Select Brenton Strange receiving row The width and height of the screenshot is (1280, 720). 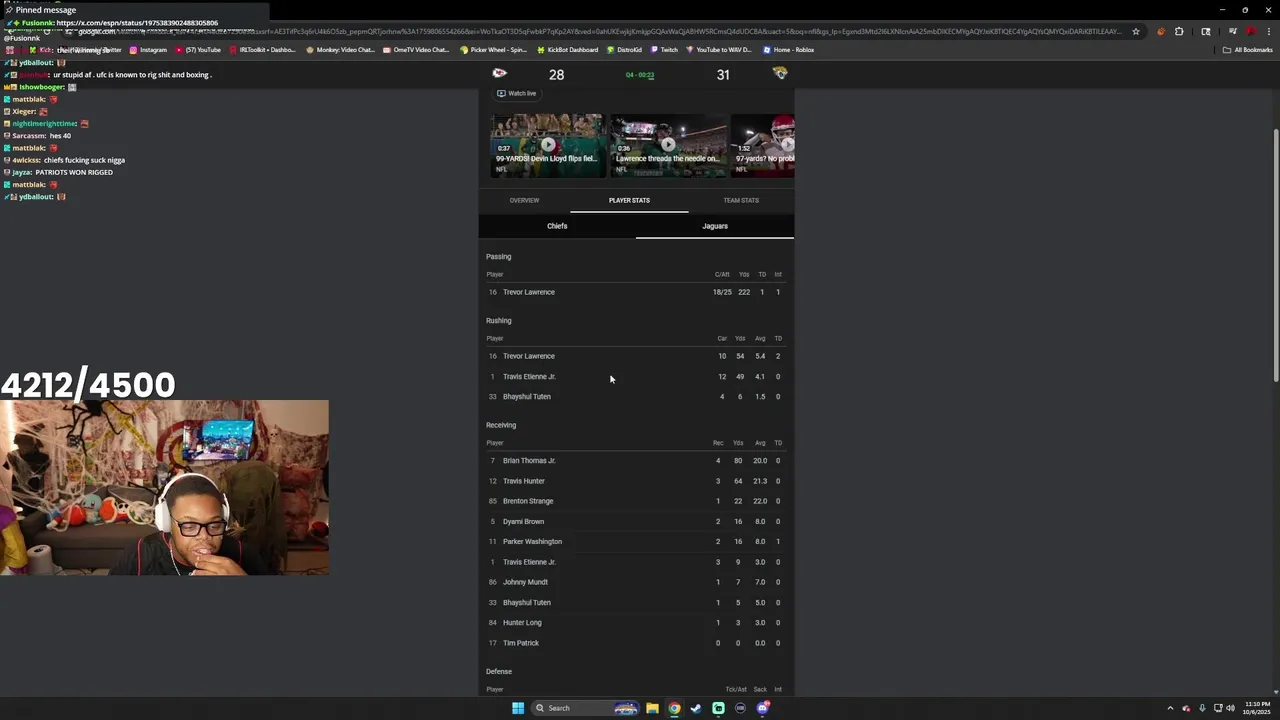(636, 501)
